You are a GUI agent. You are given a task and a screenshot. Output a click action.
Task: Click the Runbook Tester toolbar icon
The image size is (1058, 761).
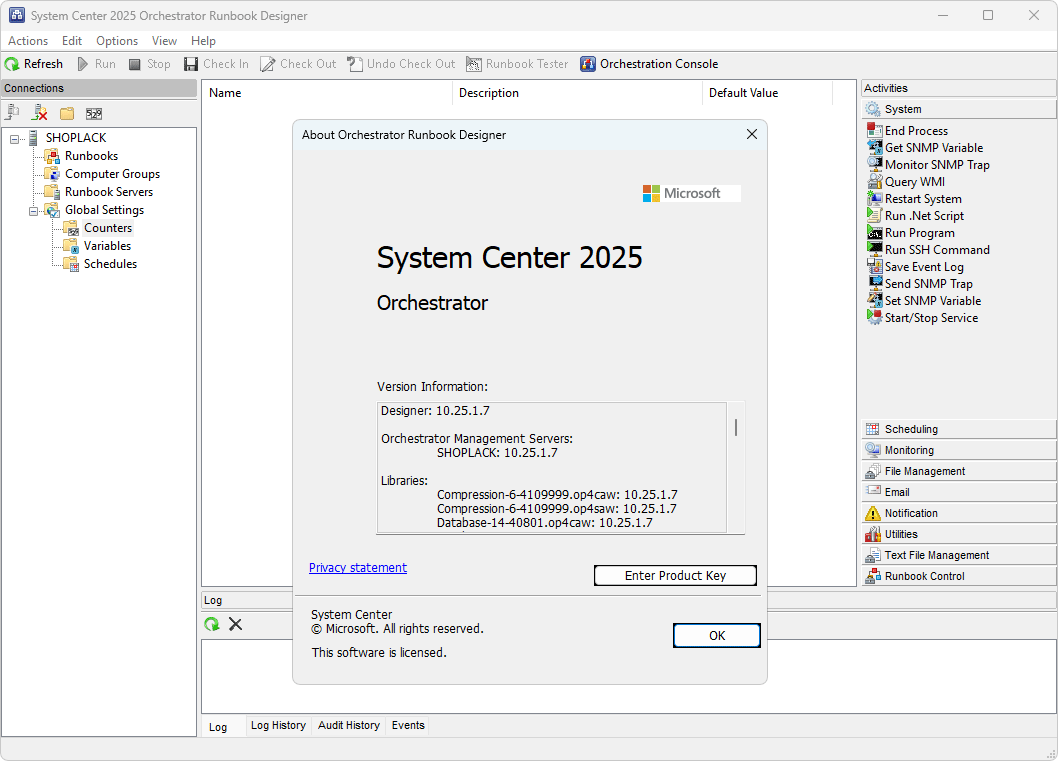[474, 64]
